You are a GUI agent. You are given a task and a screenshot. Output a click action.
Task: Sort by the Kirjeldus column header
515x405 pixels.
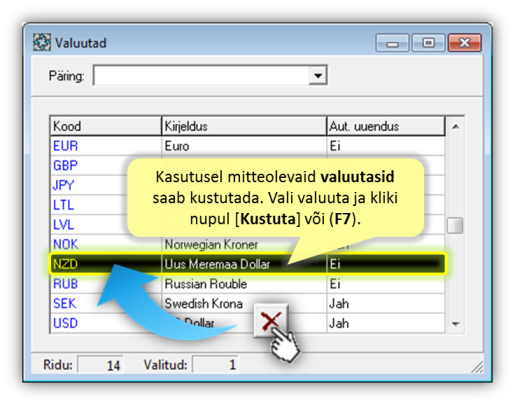[244, 126]
